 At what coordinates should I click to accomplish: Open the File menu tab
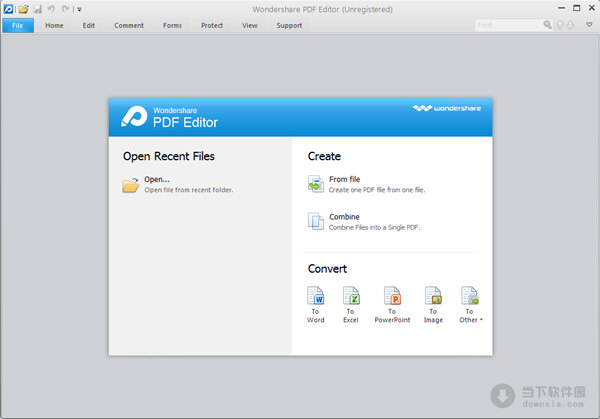click(x=18, y=26)
